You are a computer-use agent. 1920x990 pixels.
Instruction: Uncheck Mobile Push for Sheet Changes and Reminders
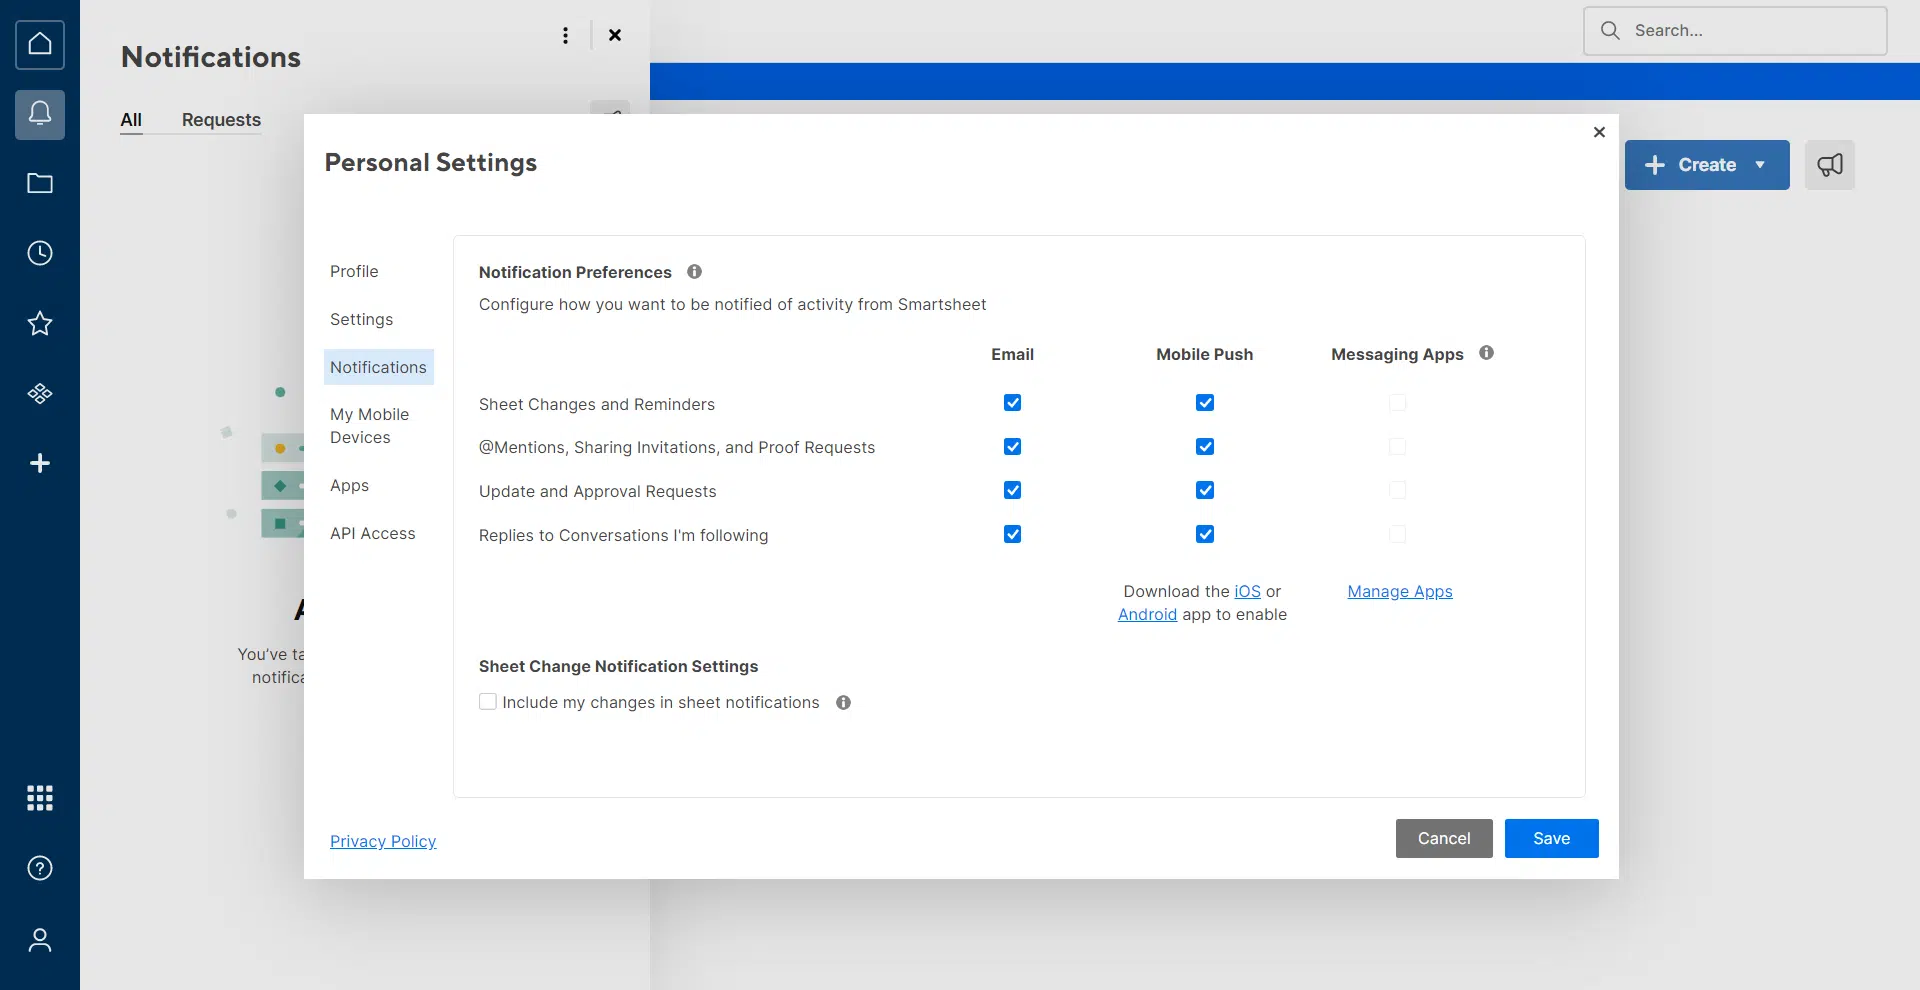coord(1205,403)
